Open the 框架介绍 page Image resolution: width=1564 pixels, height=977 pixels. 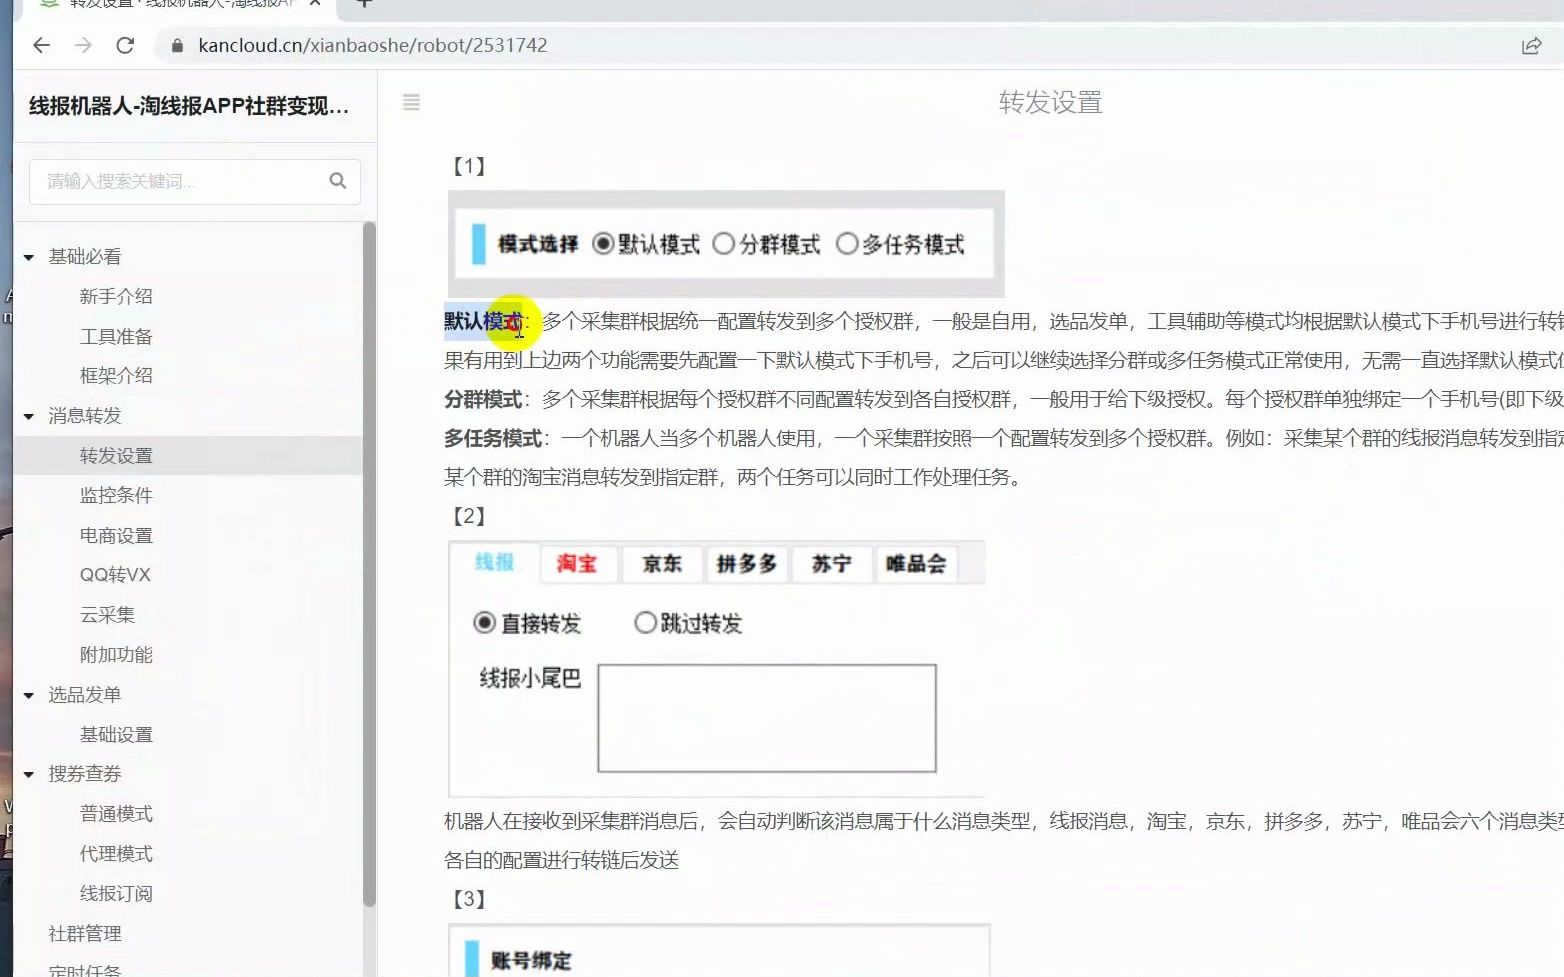point(116,375)
